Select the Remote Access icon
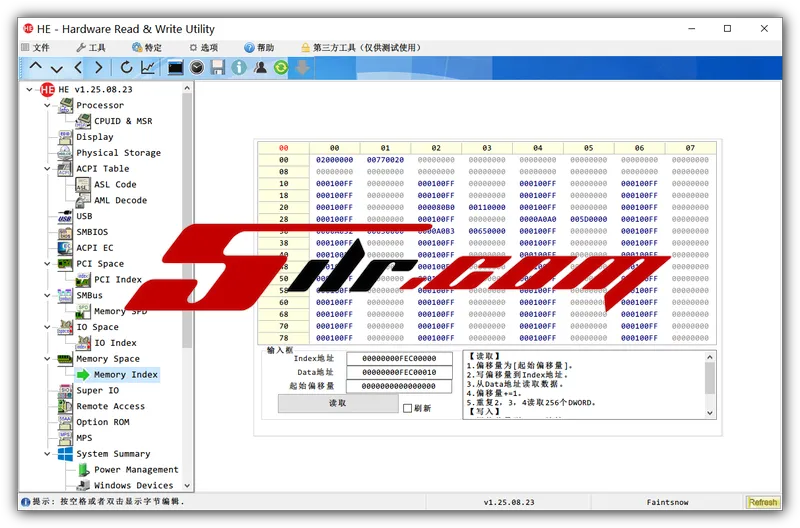The image size is (800, 528). pyautogui.click(x=65, y=406)
